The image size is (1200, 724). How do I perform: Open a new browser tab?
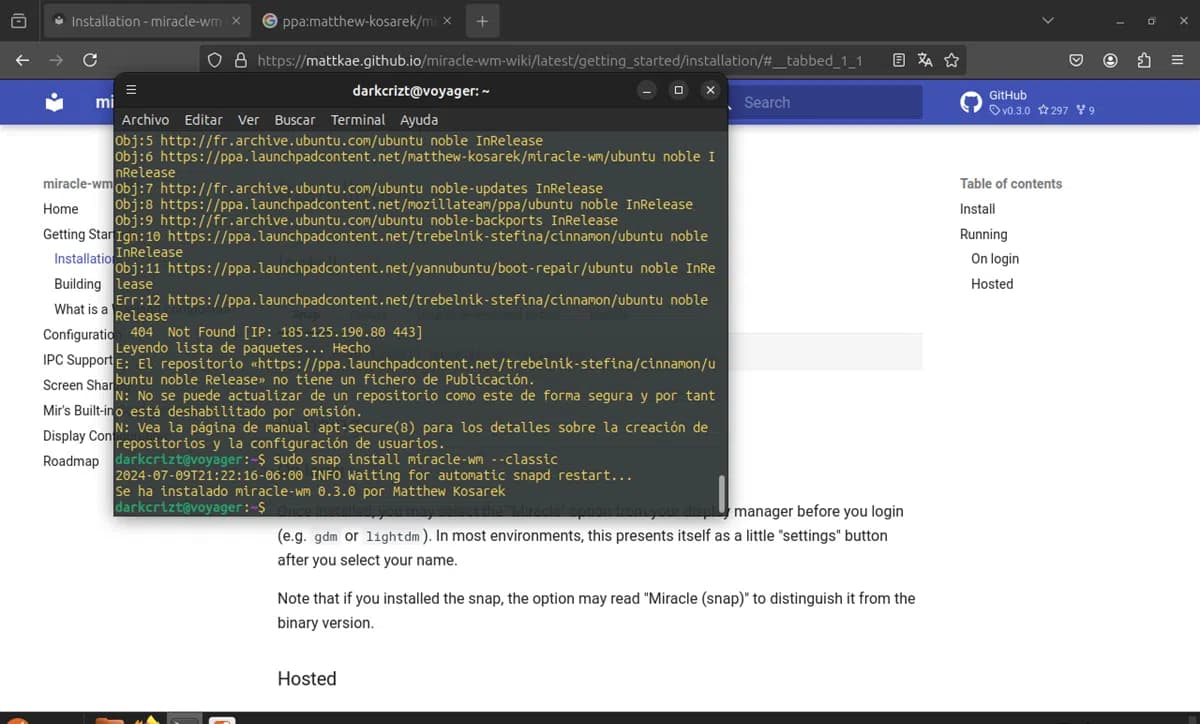(482, 21)
